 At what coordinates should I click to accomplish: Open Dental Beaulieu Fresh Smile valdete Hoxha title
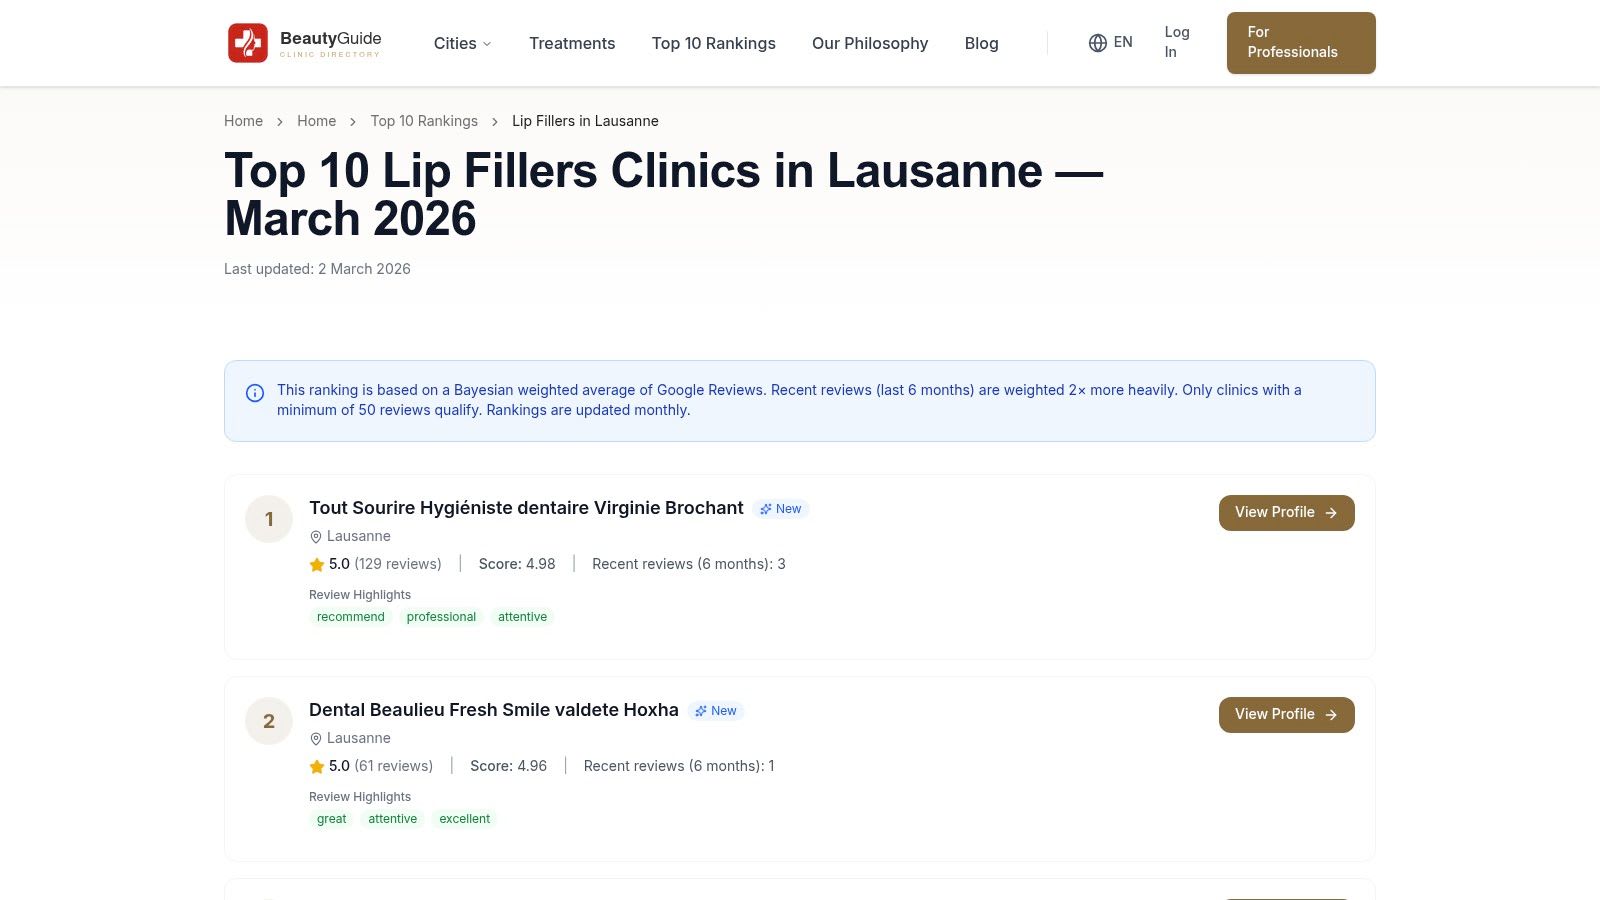coord(494,710)
